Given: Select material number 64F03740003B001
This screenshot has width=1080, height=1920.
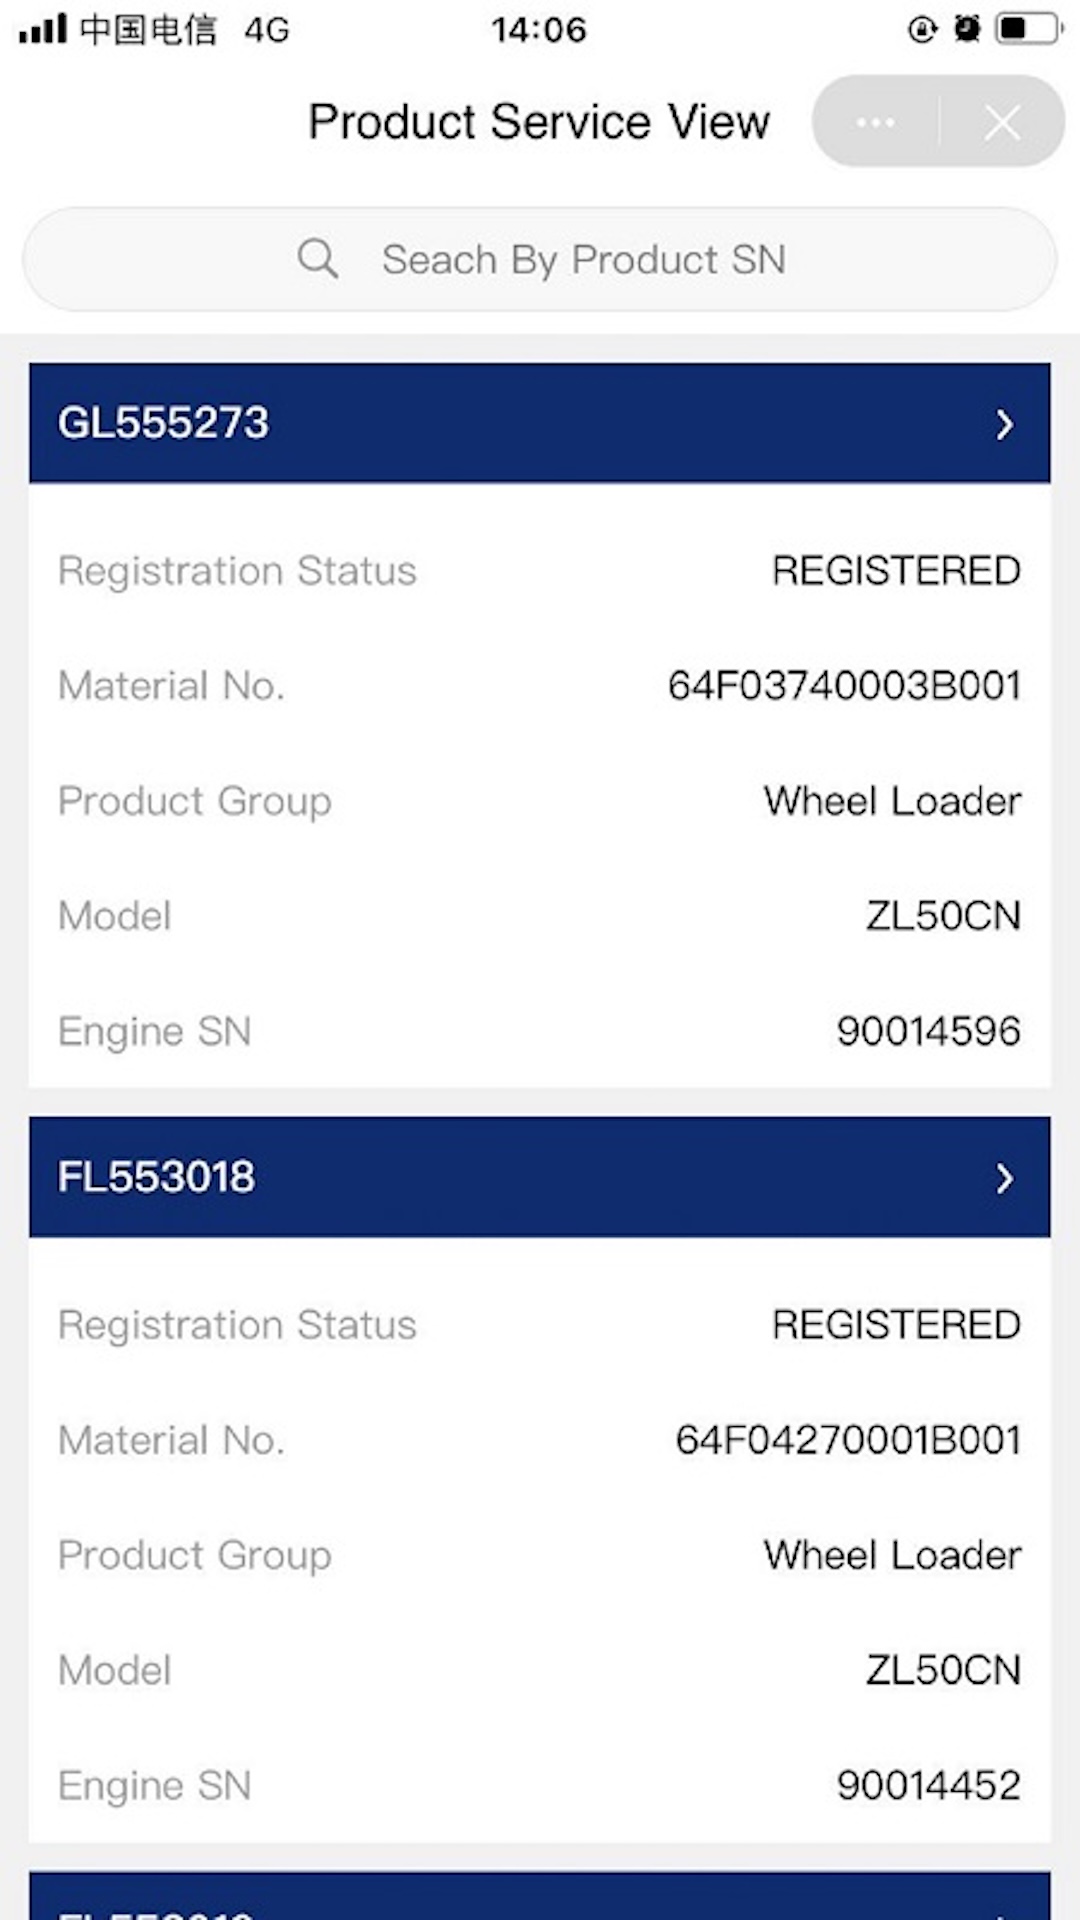Looking at the screenshot, I should (x=844, y=686).
